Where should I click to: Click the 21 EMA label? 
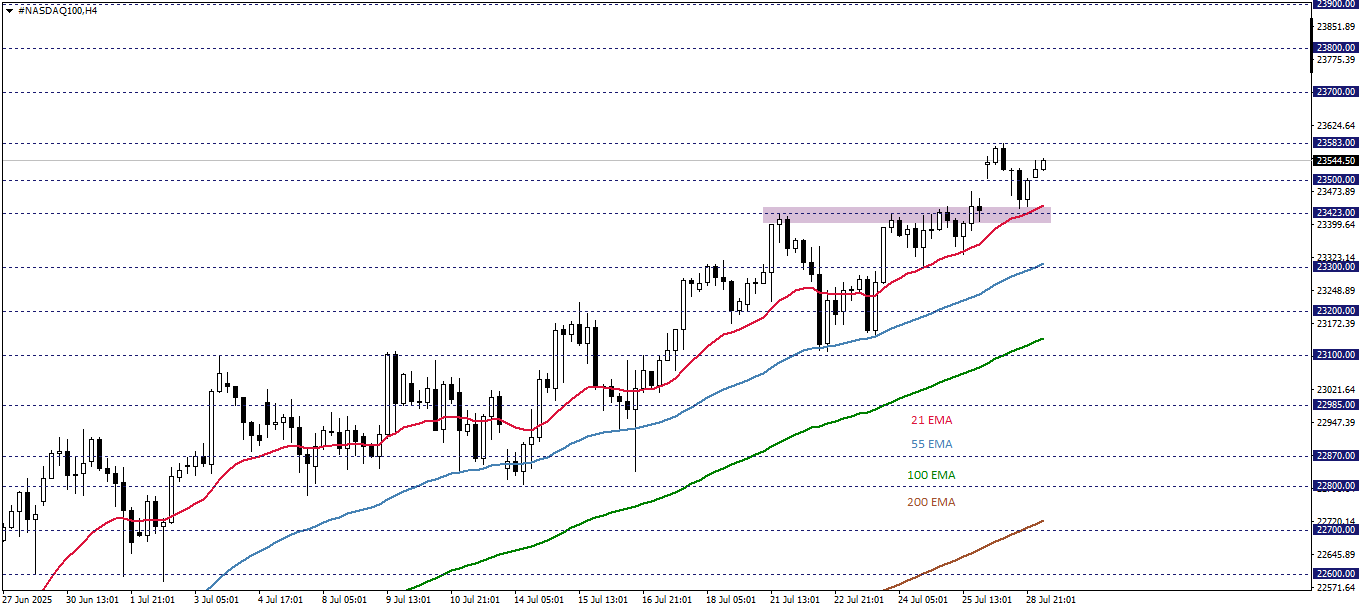click(931, 420)
